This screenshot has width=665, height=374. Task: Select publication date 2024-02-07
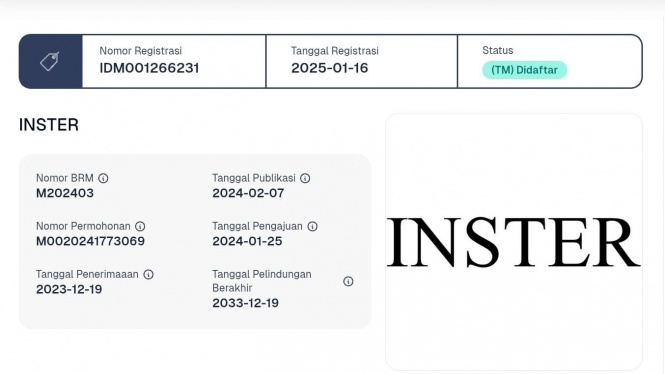tap(248, 193)
